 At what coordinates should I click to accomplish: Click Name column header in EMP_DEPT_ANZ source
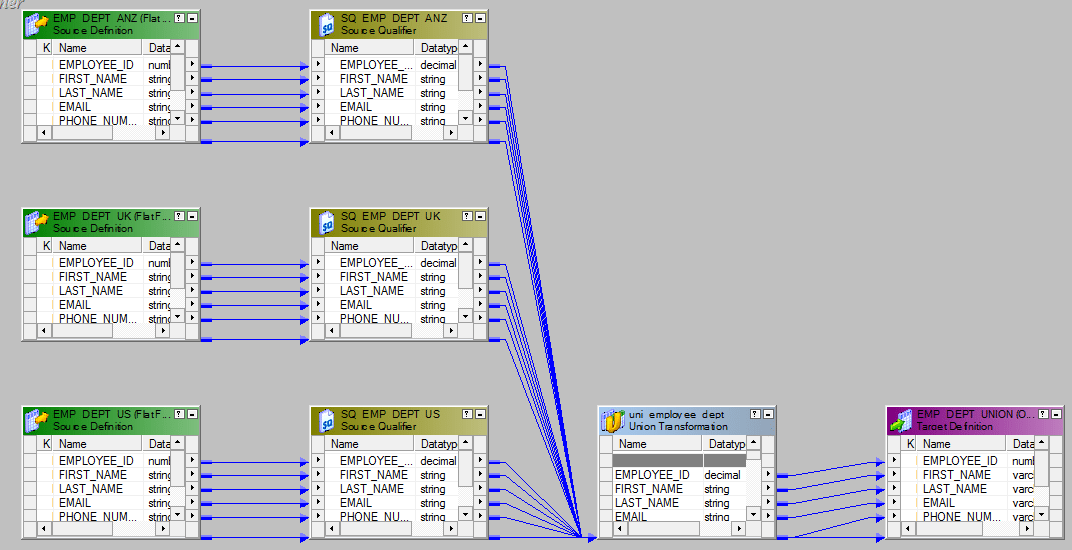[96, 48]
